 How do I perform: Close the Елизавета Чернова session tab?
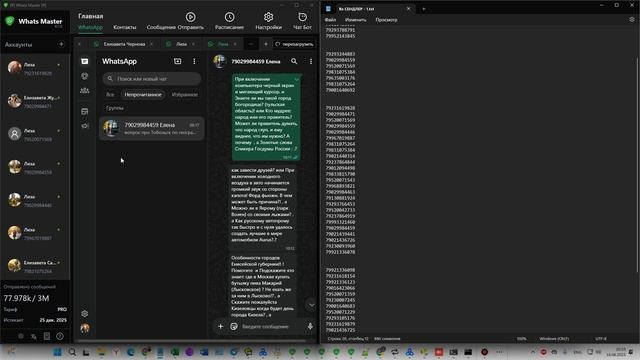click(152, 44)
